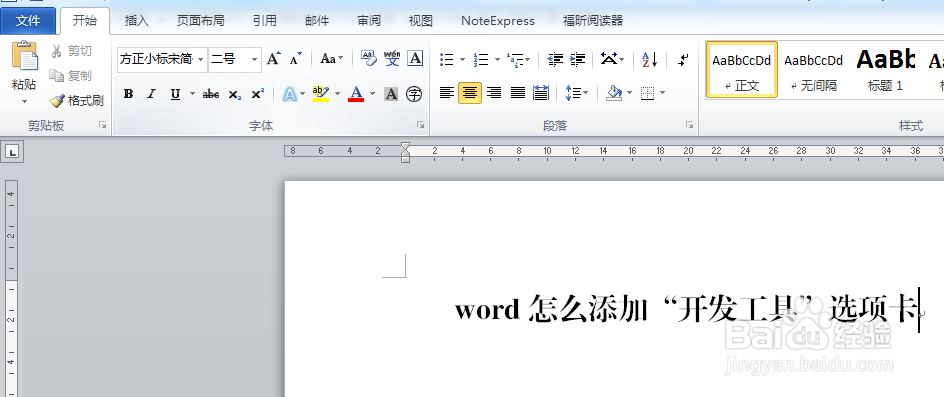Copy selection with 复制
The height and width of the screenshot is (397, 944).
(x=71, y=75)
